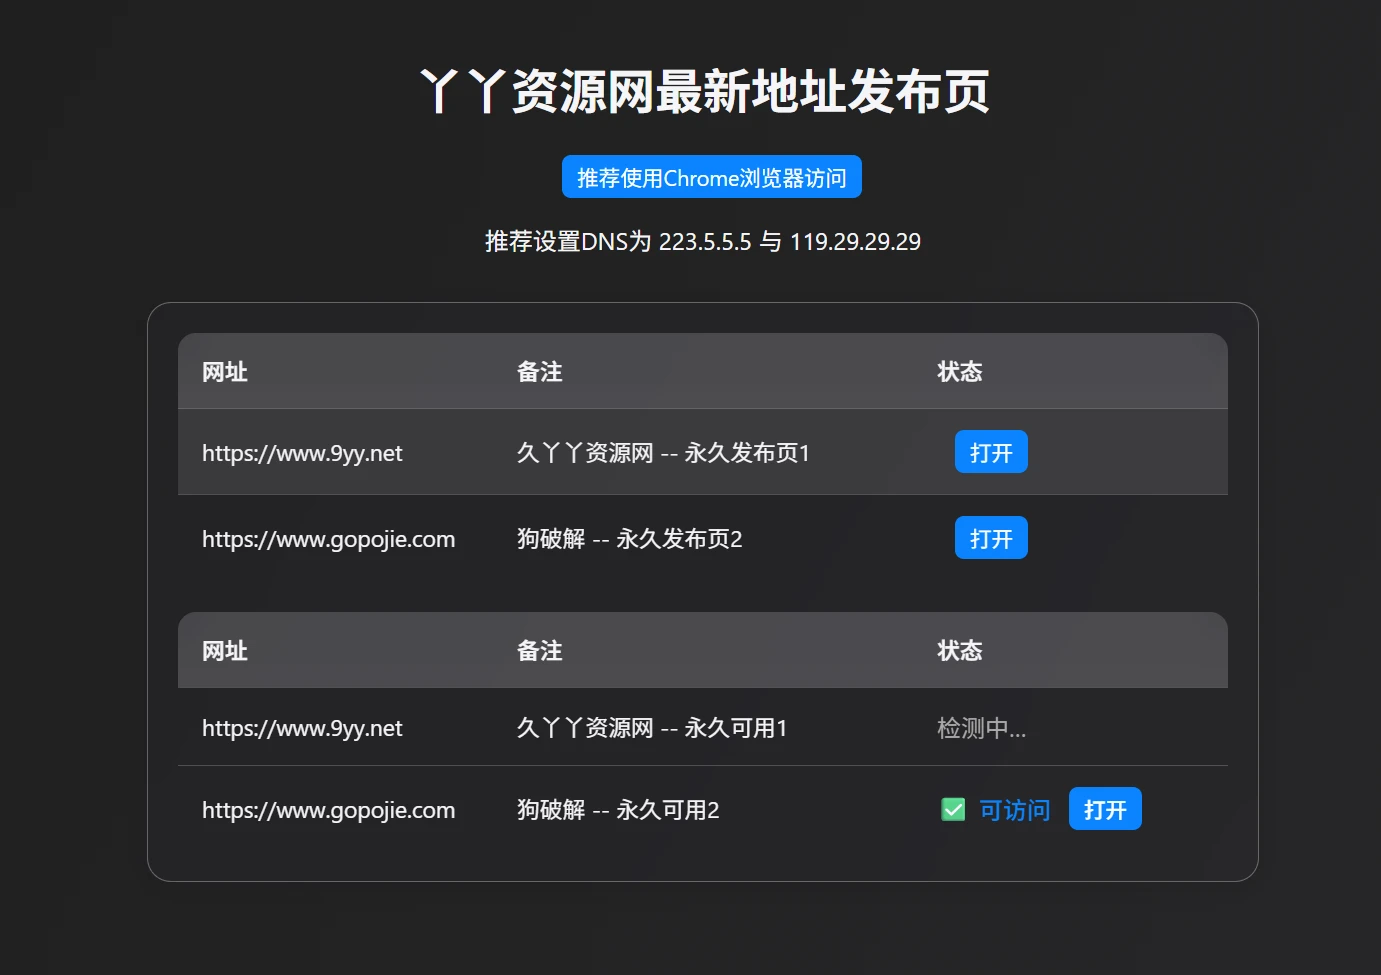The height and width of the screenshot is (975, 1381).
Task: Click the green accessible checkmark icon
Action: (x=953, y=809)
